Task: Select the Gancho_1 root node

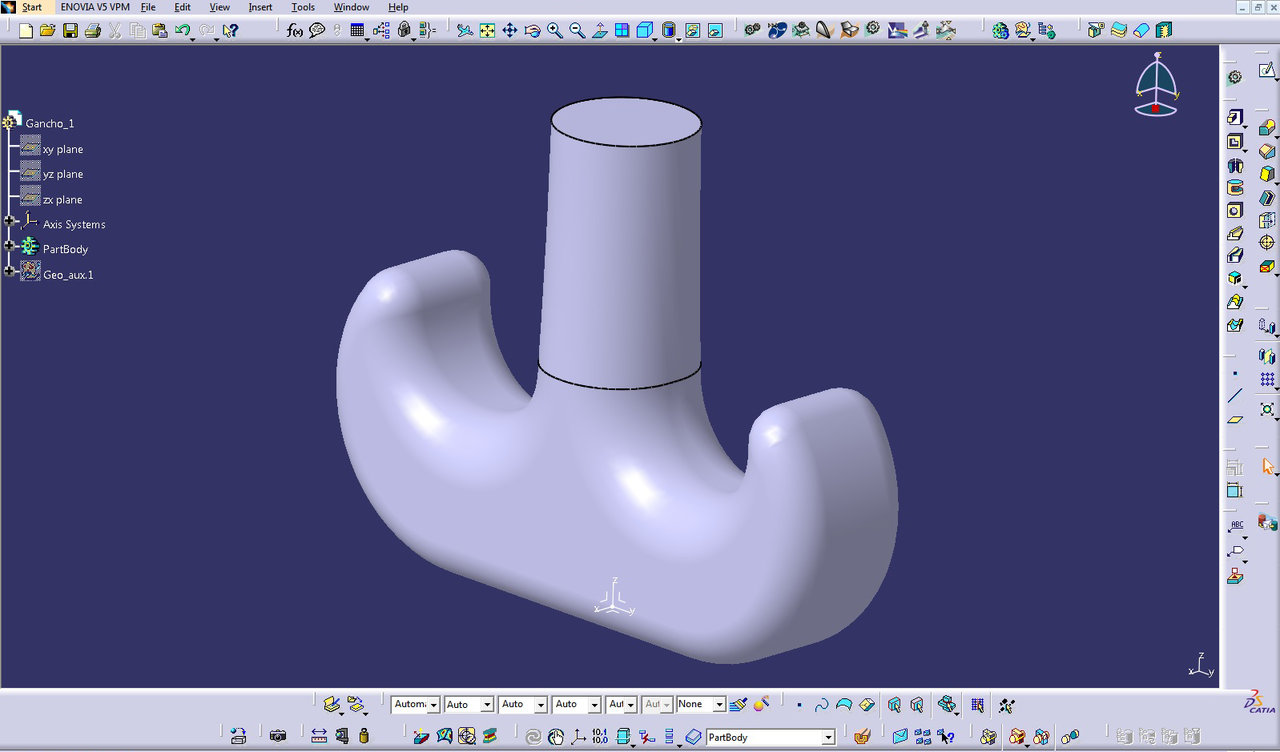Action: click(x=50, y=124)
